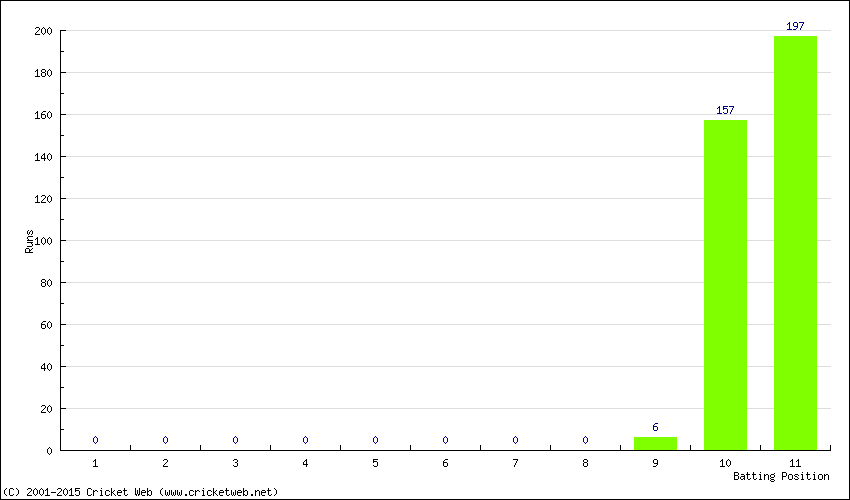Click x-axis label 7

515,463
